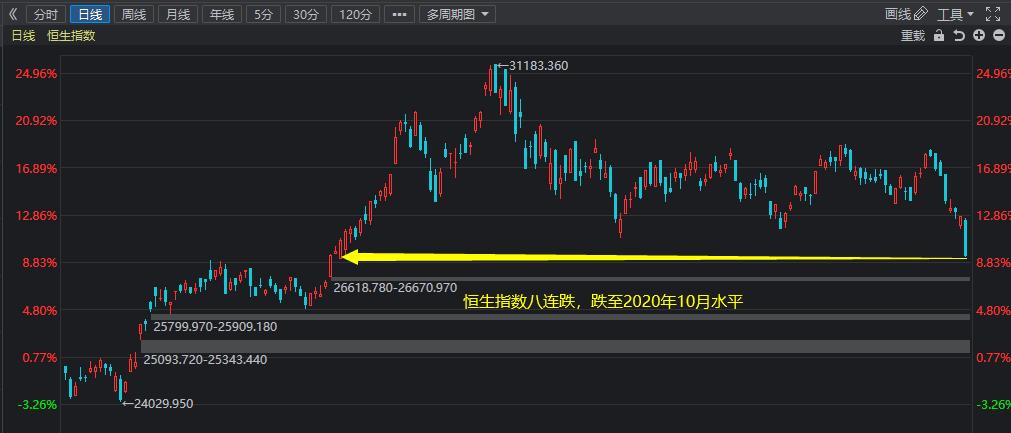Click the 25093.720-25343.440 gap label
The image size is (1011, 433).
pos(205,360)
